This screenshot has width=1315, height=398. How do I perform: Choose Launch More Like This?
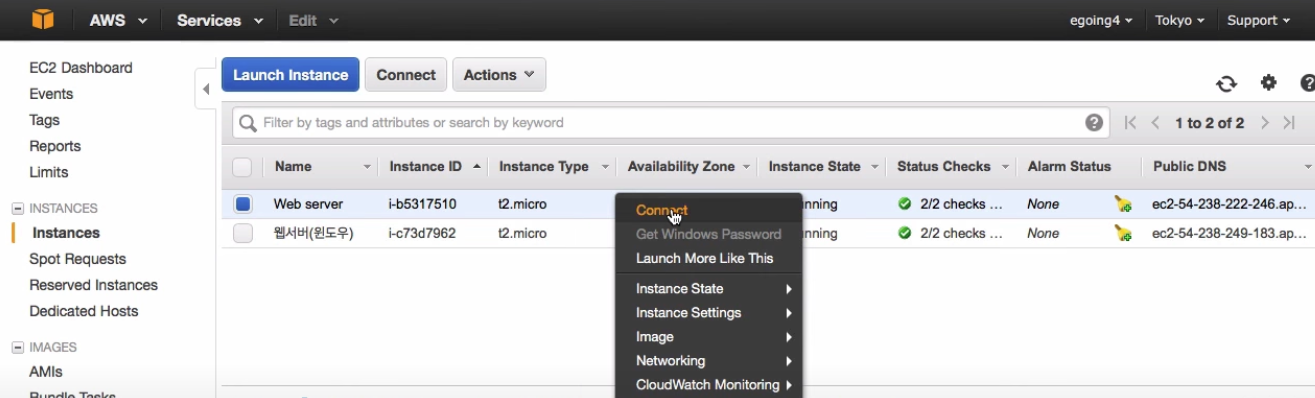click(704, 258)
